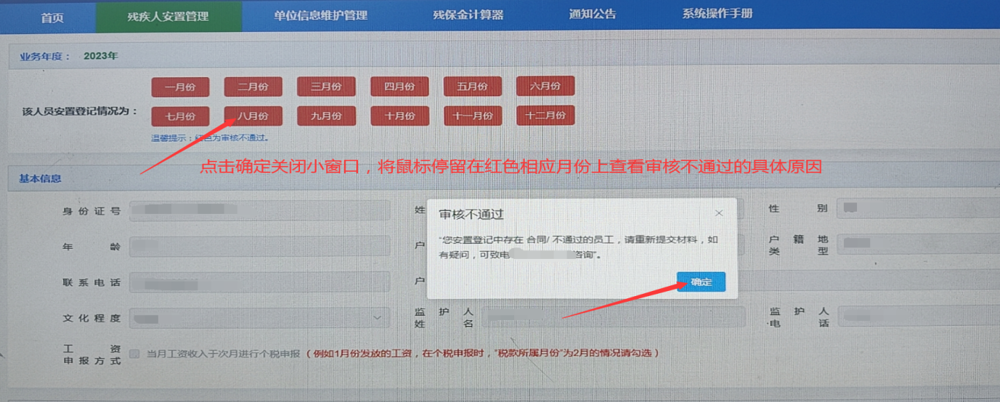Open the 首页 tab

tap(52, 17)
